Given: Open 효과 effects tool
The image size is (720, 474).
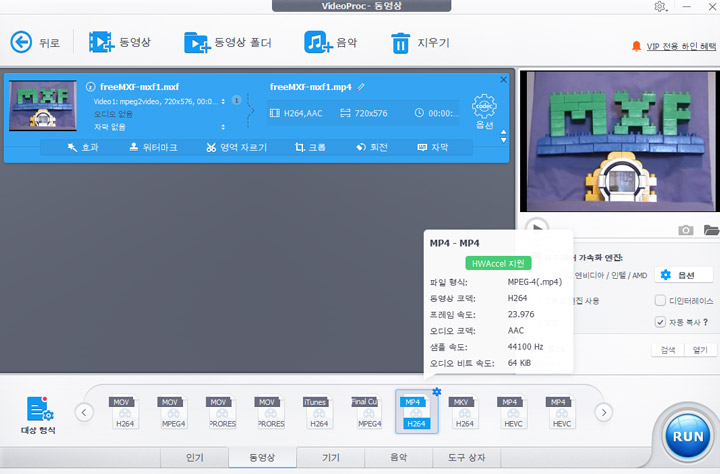Looking at the screenshot, I should 83,147.
